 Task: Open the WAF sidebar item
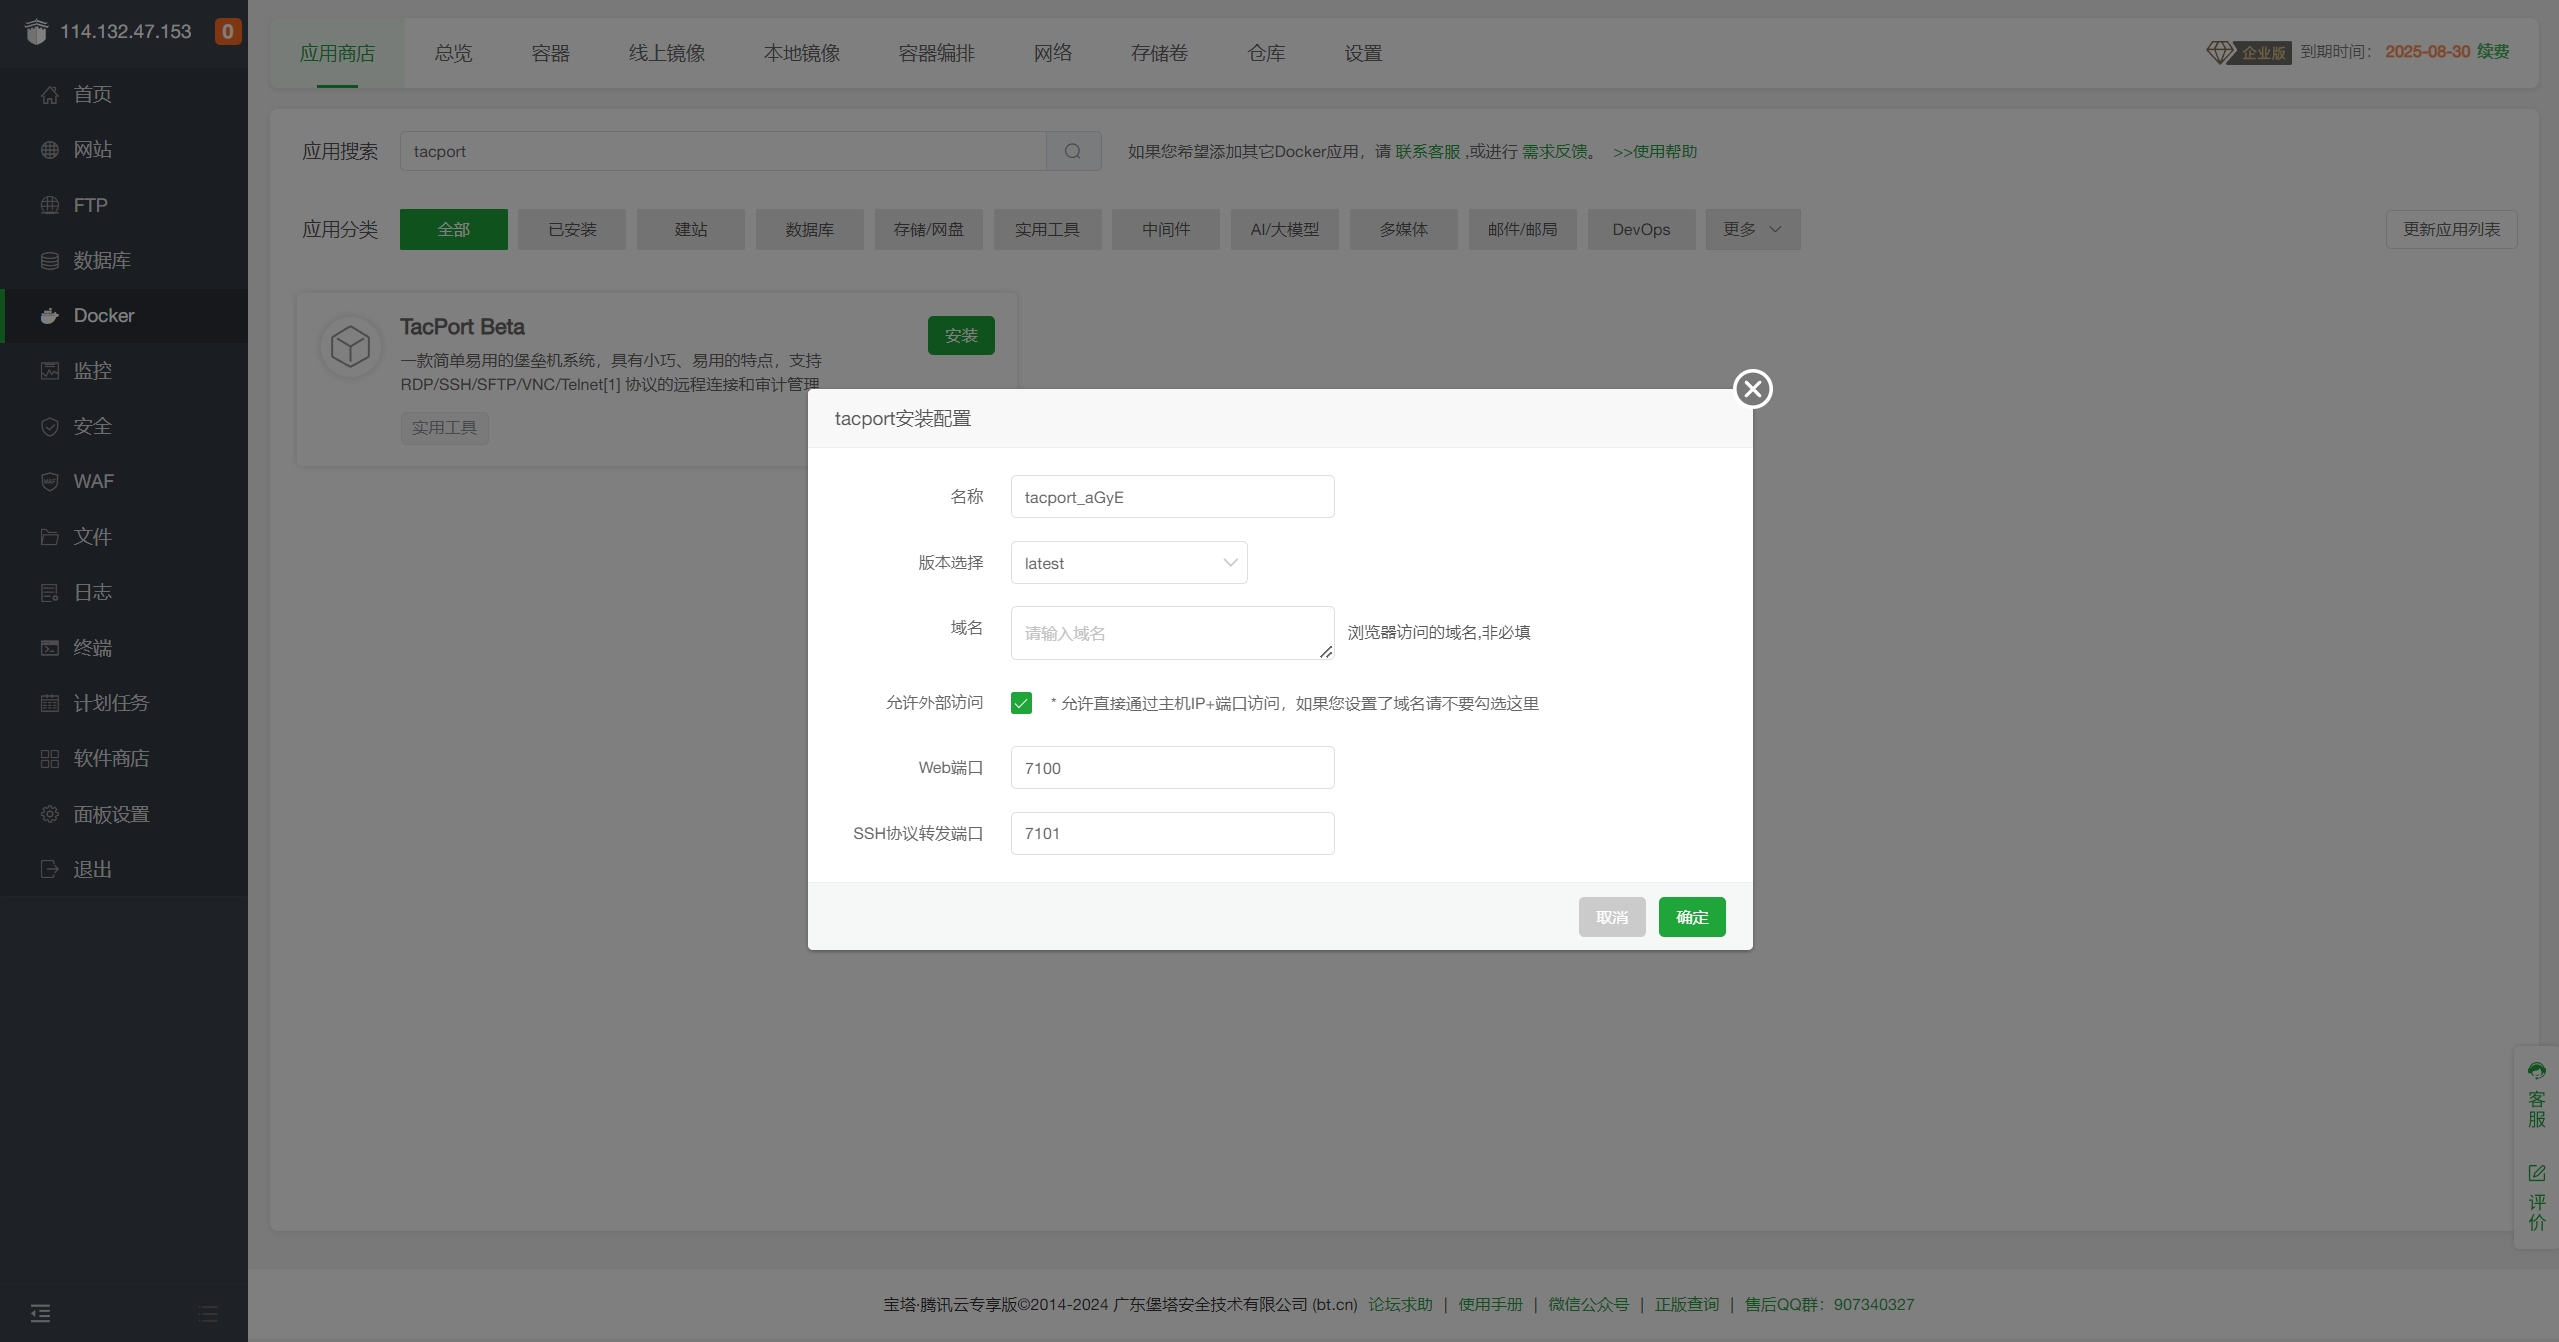point(124,482)
